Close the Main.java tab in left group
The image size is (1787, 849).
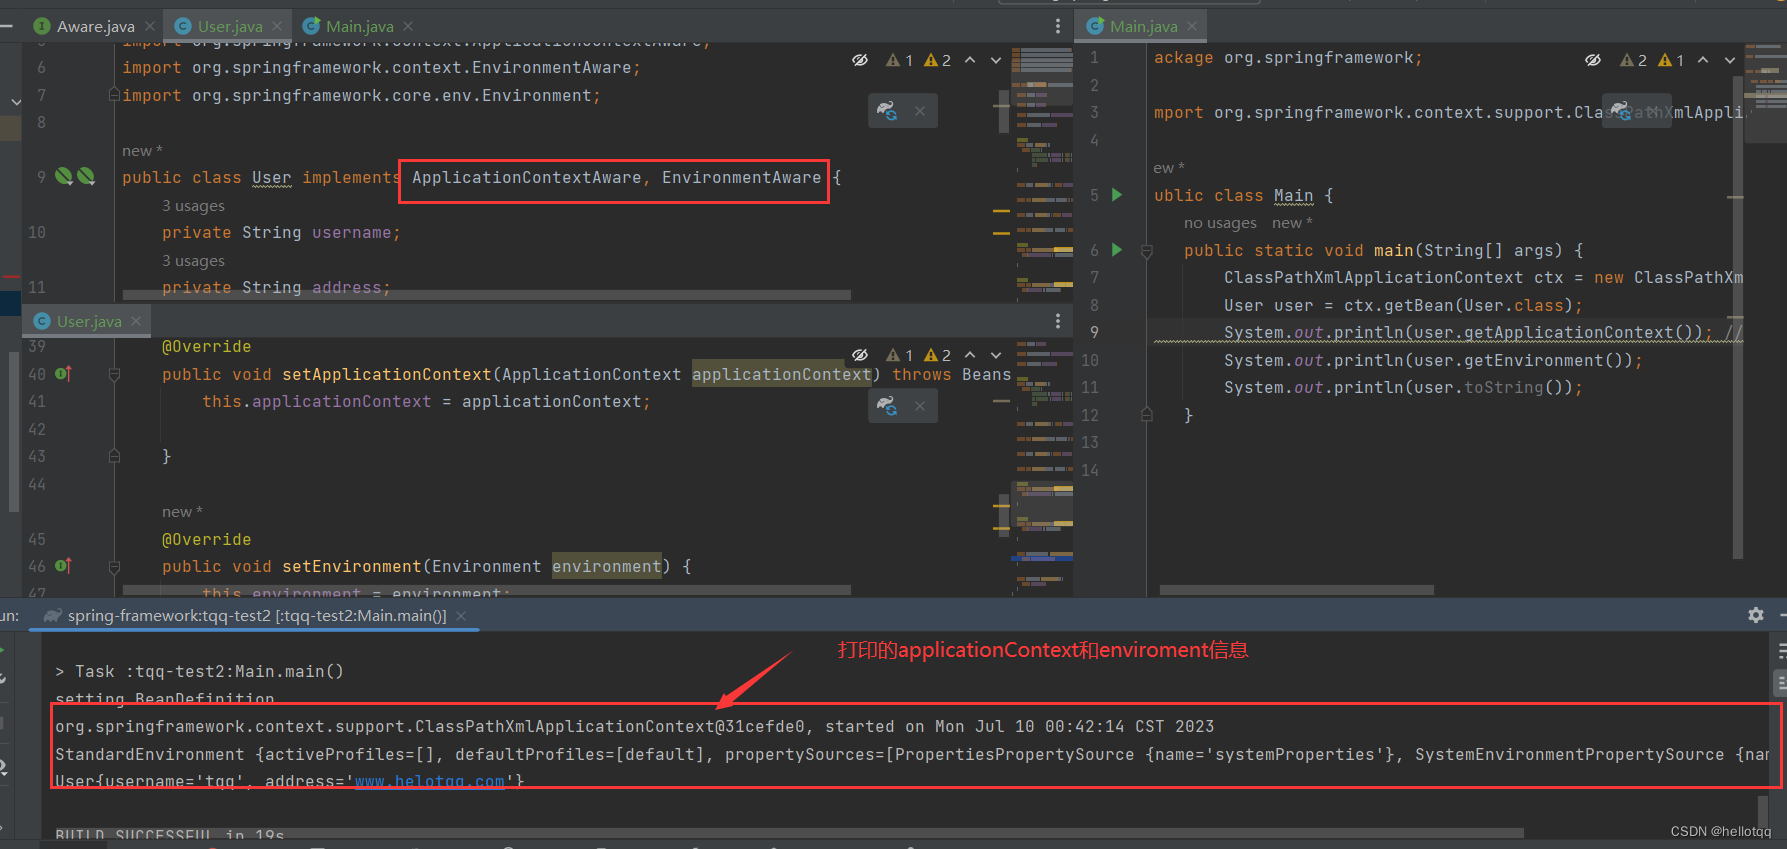click(408, 26)
